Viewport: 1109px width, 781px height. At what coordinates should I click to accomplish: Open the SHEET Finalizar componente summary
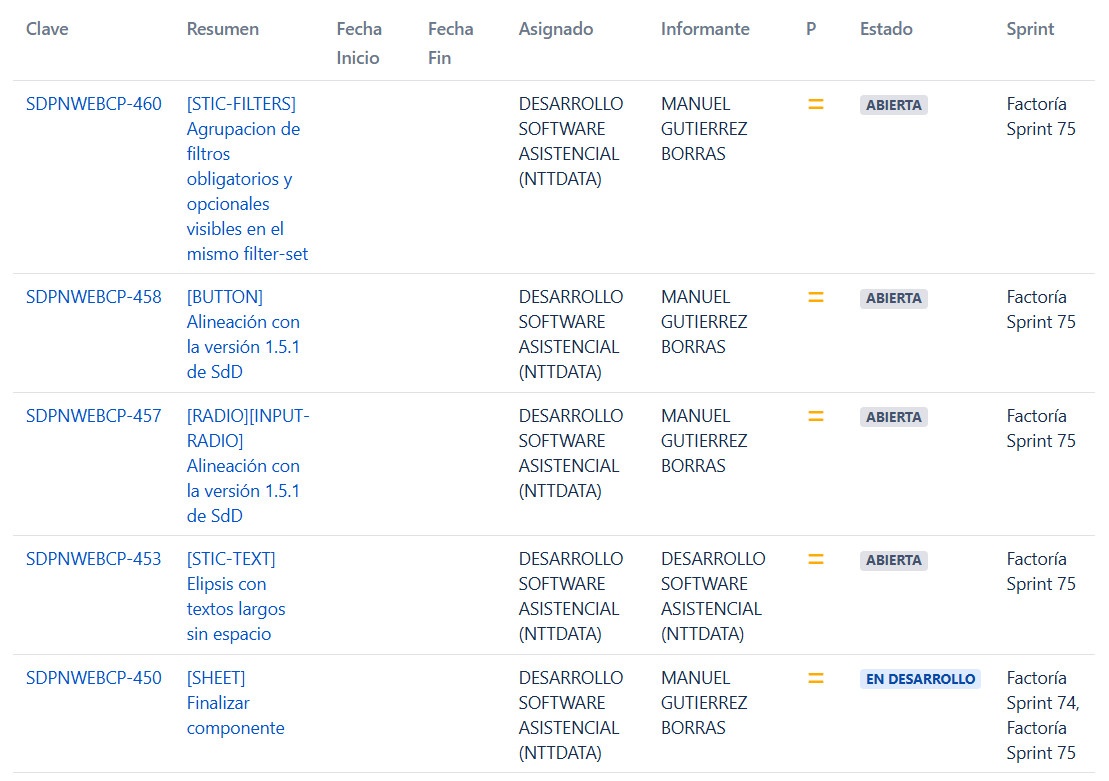point(236,703)
